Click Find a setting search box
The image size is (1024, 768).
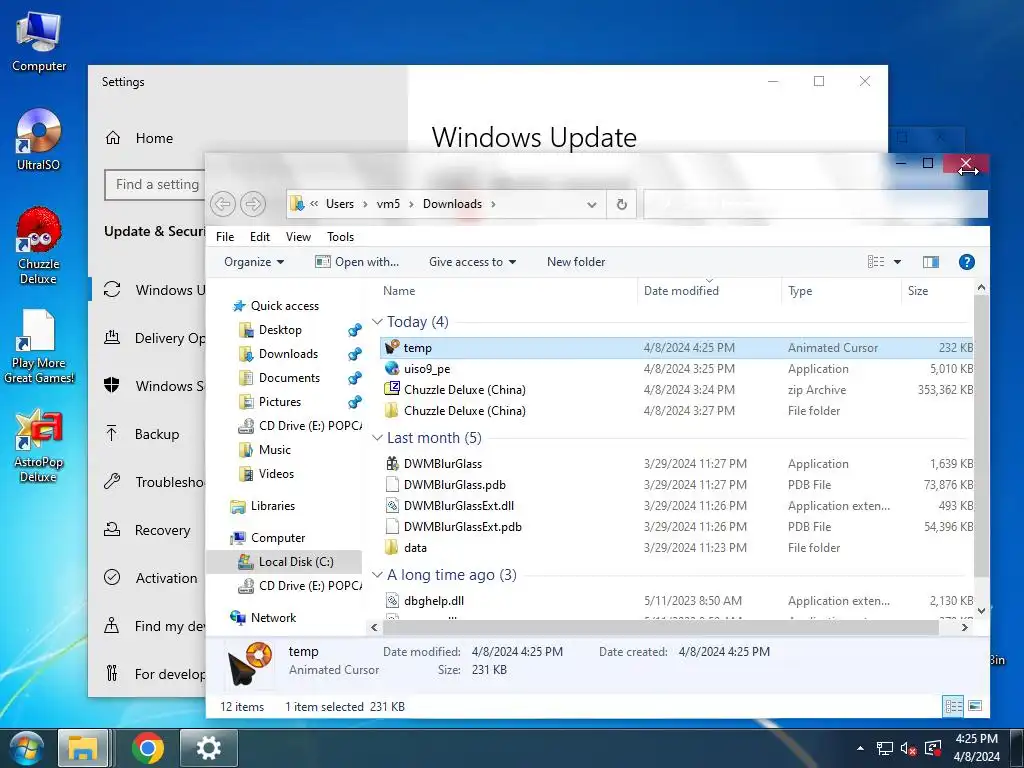point(155,185)
